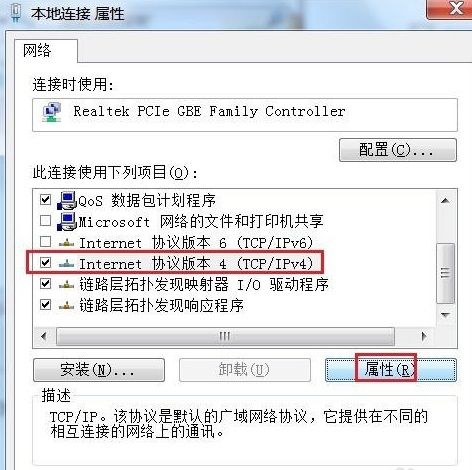Click the 属性(R) button
The height and width of the screenshot is (470, 472).
click(391, 370)
